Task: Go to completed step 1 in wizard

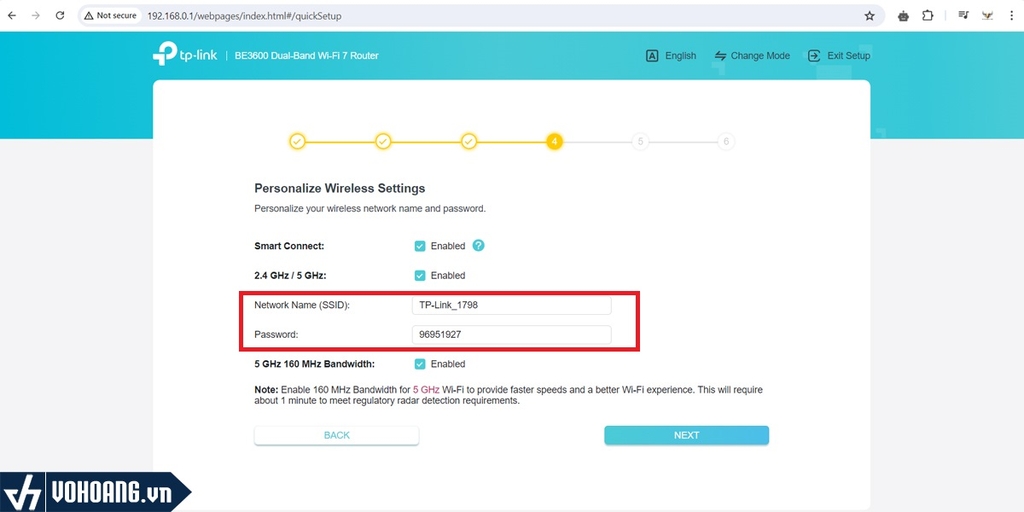Action: [x=297, y=141]
